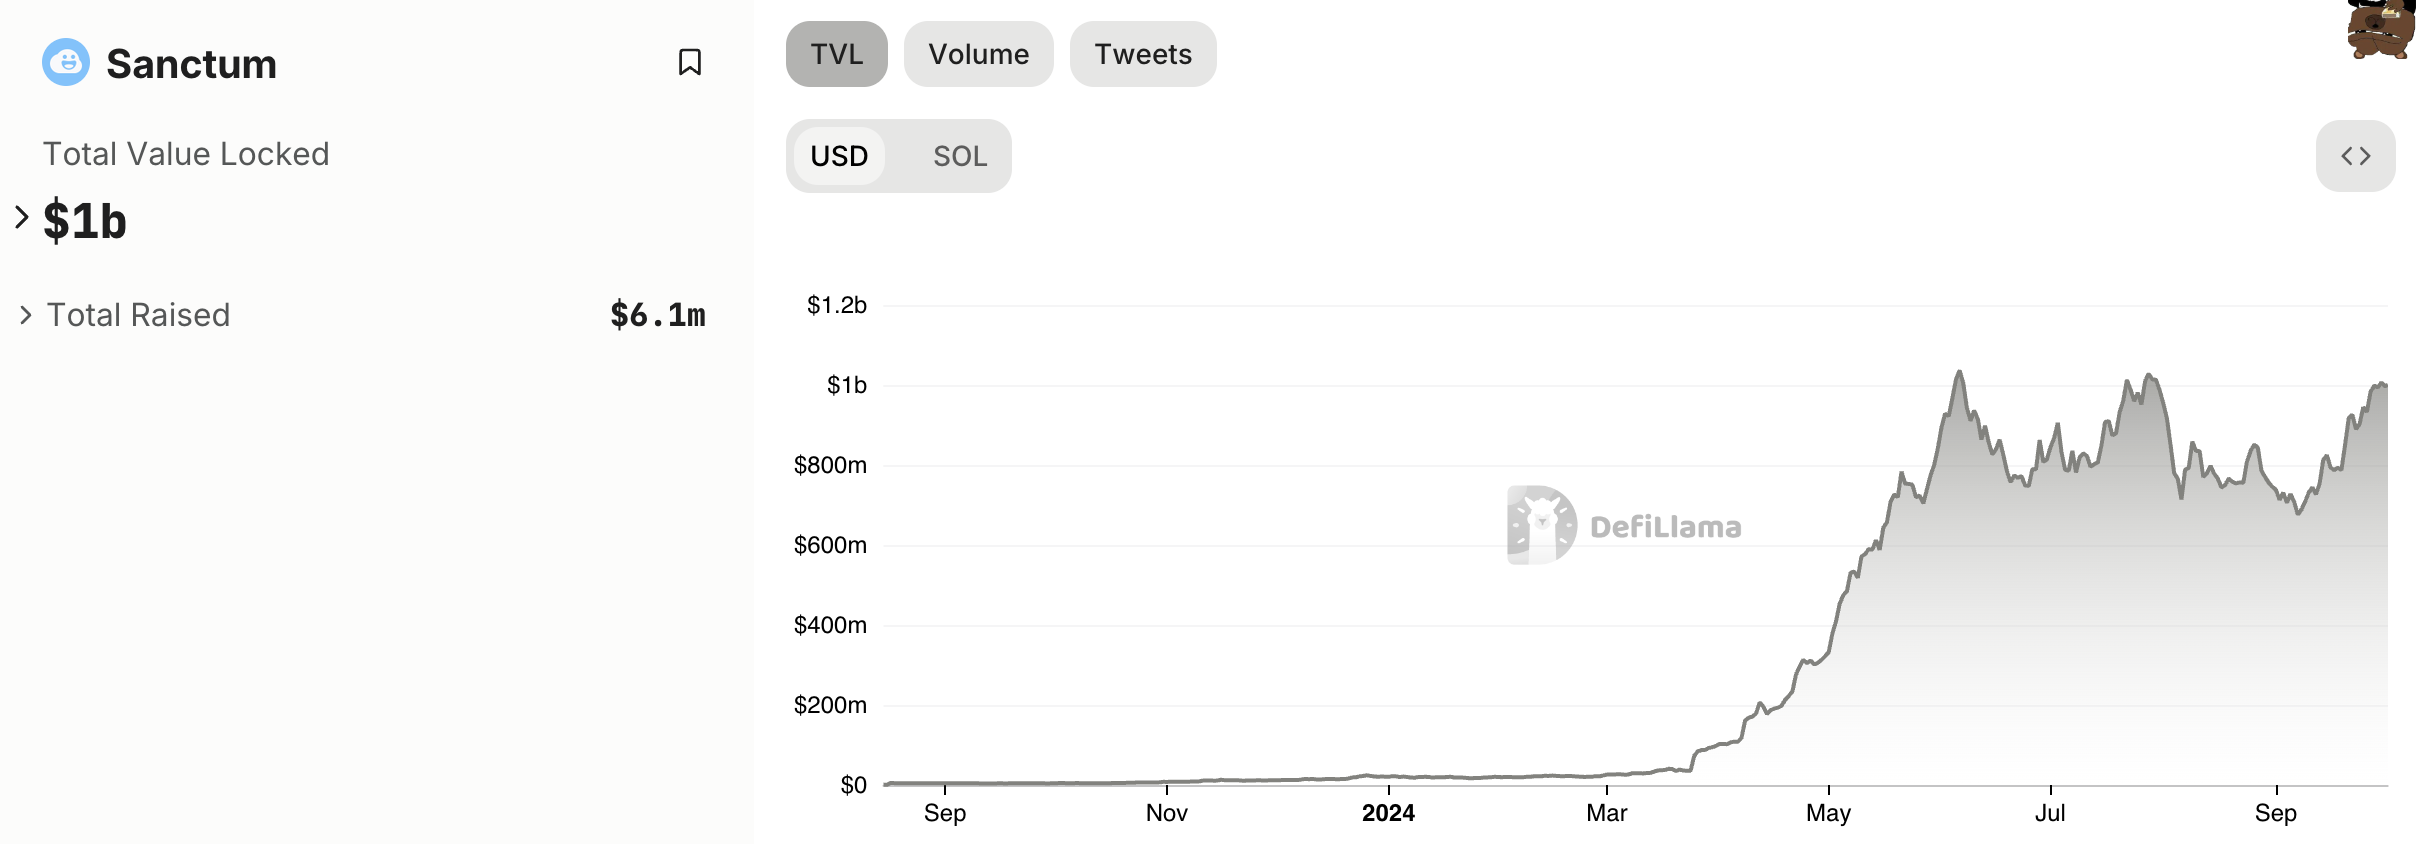Switch chart denomination to SOL
The image size is (2422, 844).
[x=959, y=156]
